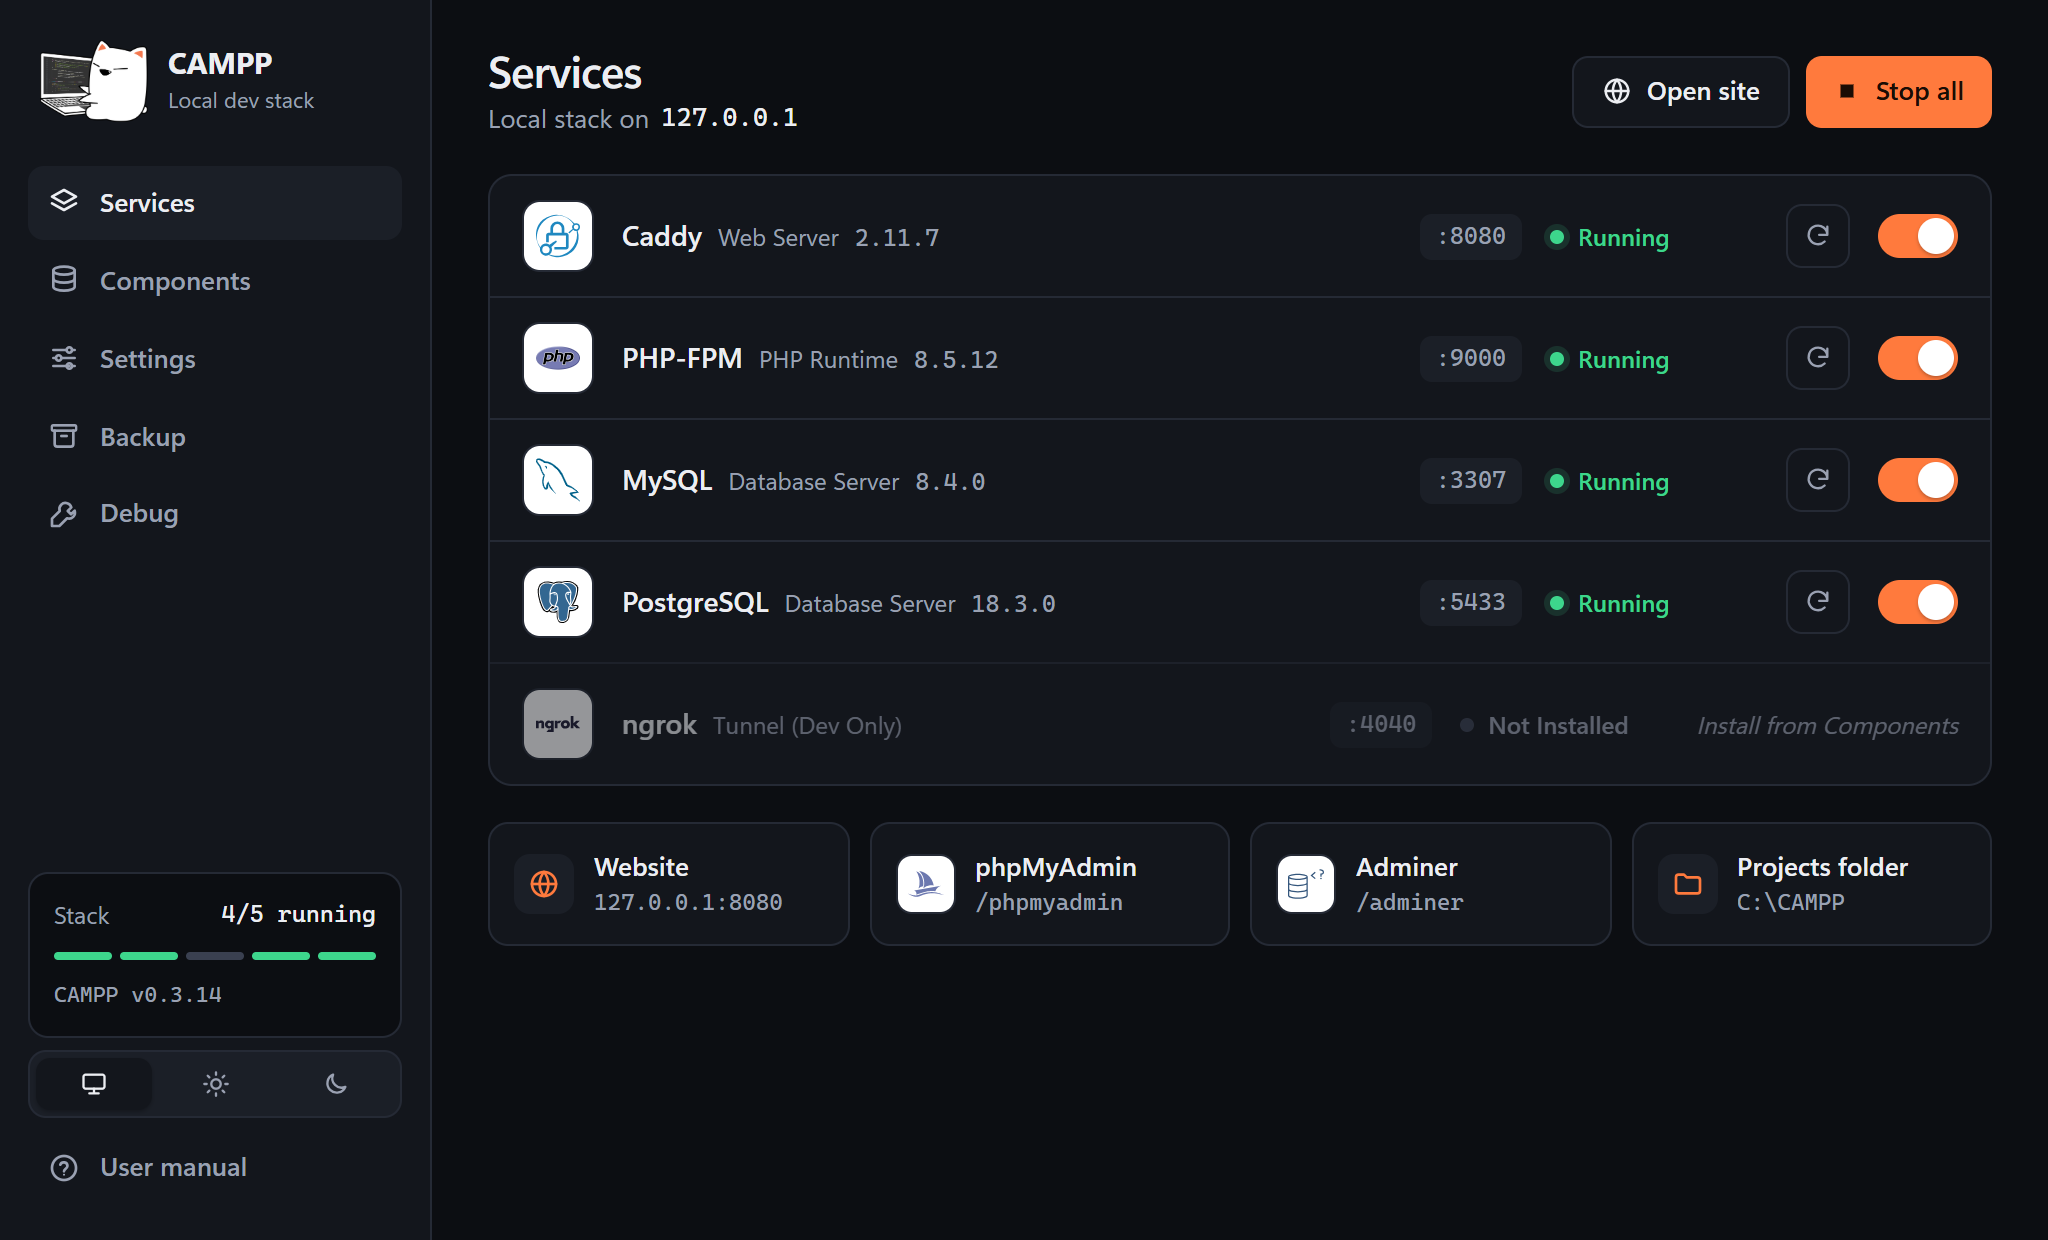Viewport: 2048px width, 1240px height.
Task: Restart the PostgreSQL service
Action: click(x=1817, y=602)
